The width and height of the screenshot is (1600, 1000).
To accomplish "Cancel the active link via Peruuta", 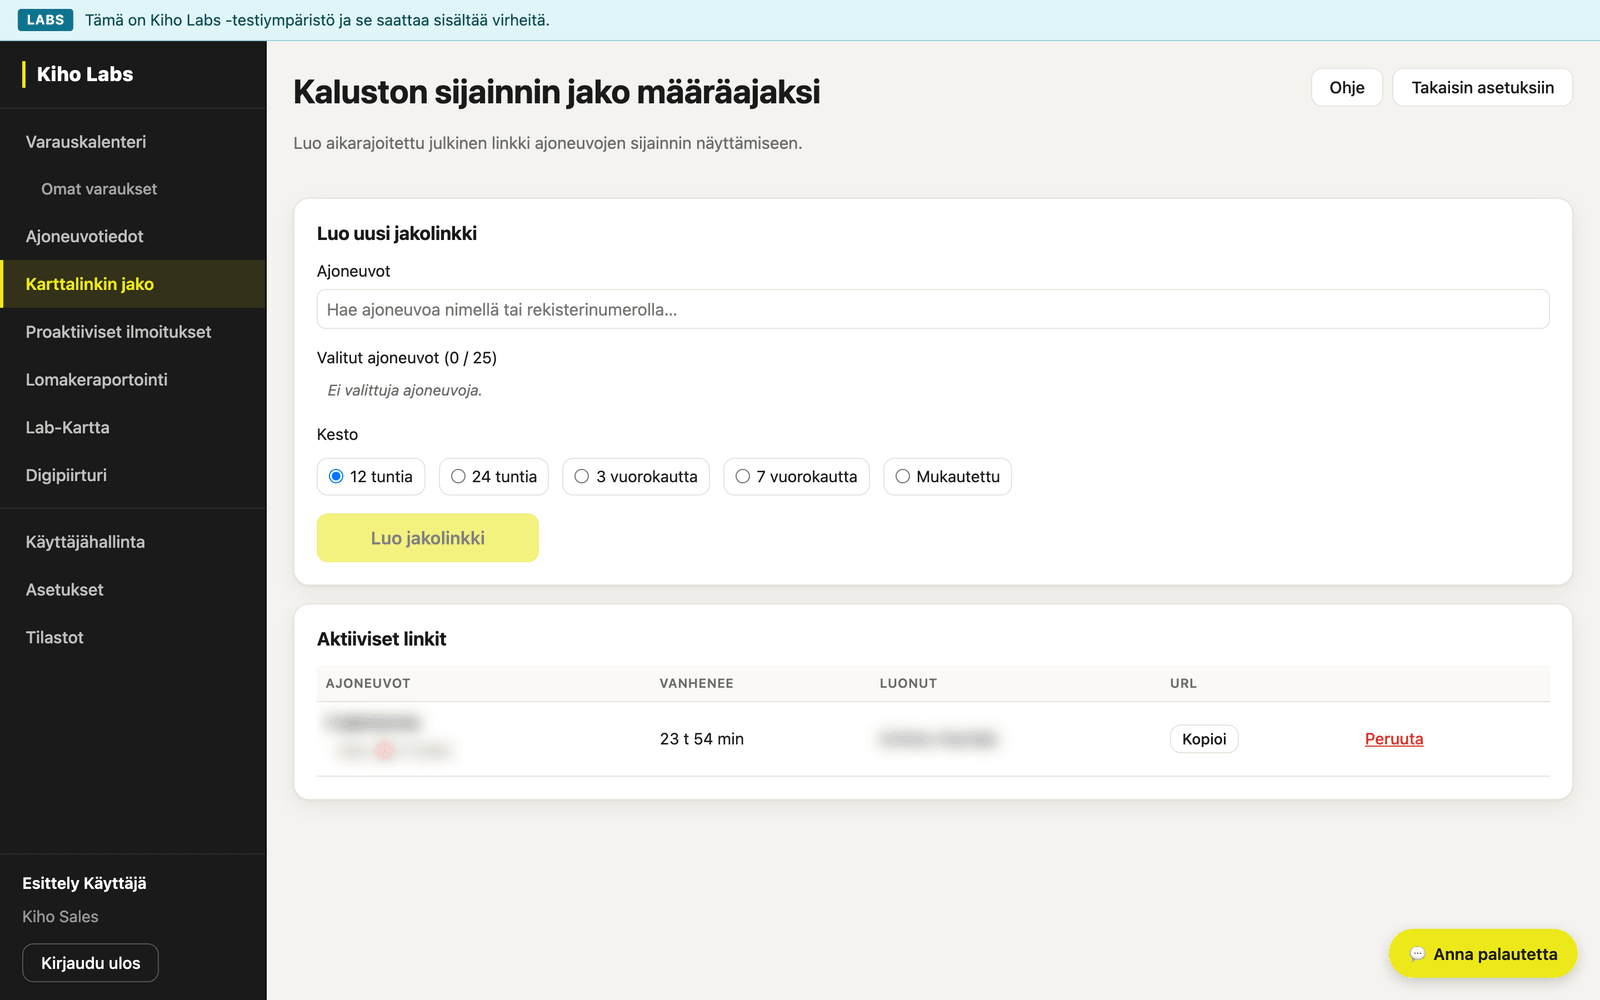I will pos(1394,739).
